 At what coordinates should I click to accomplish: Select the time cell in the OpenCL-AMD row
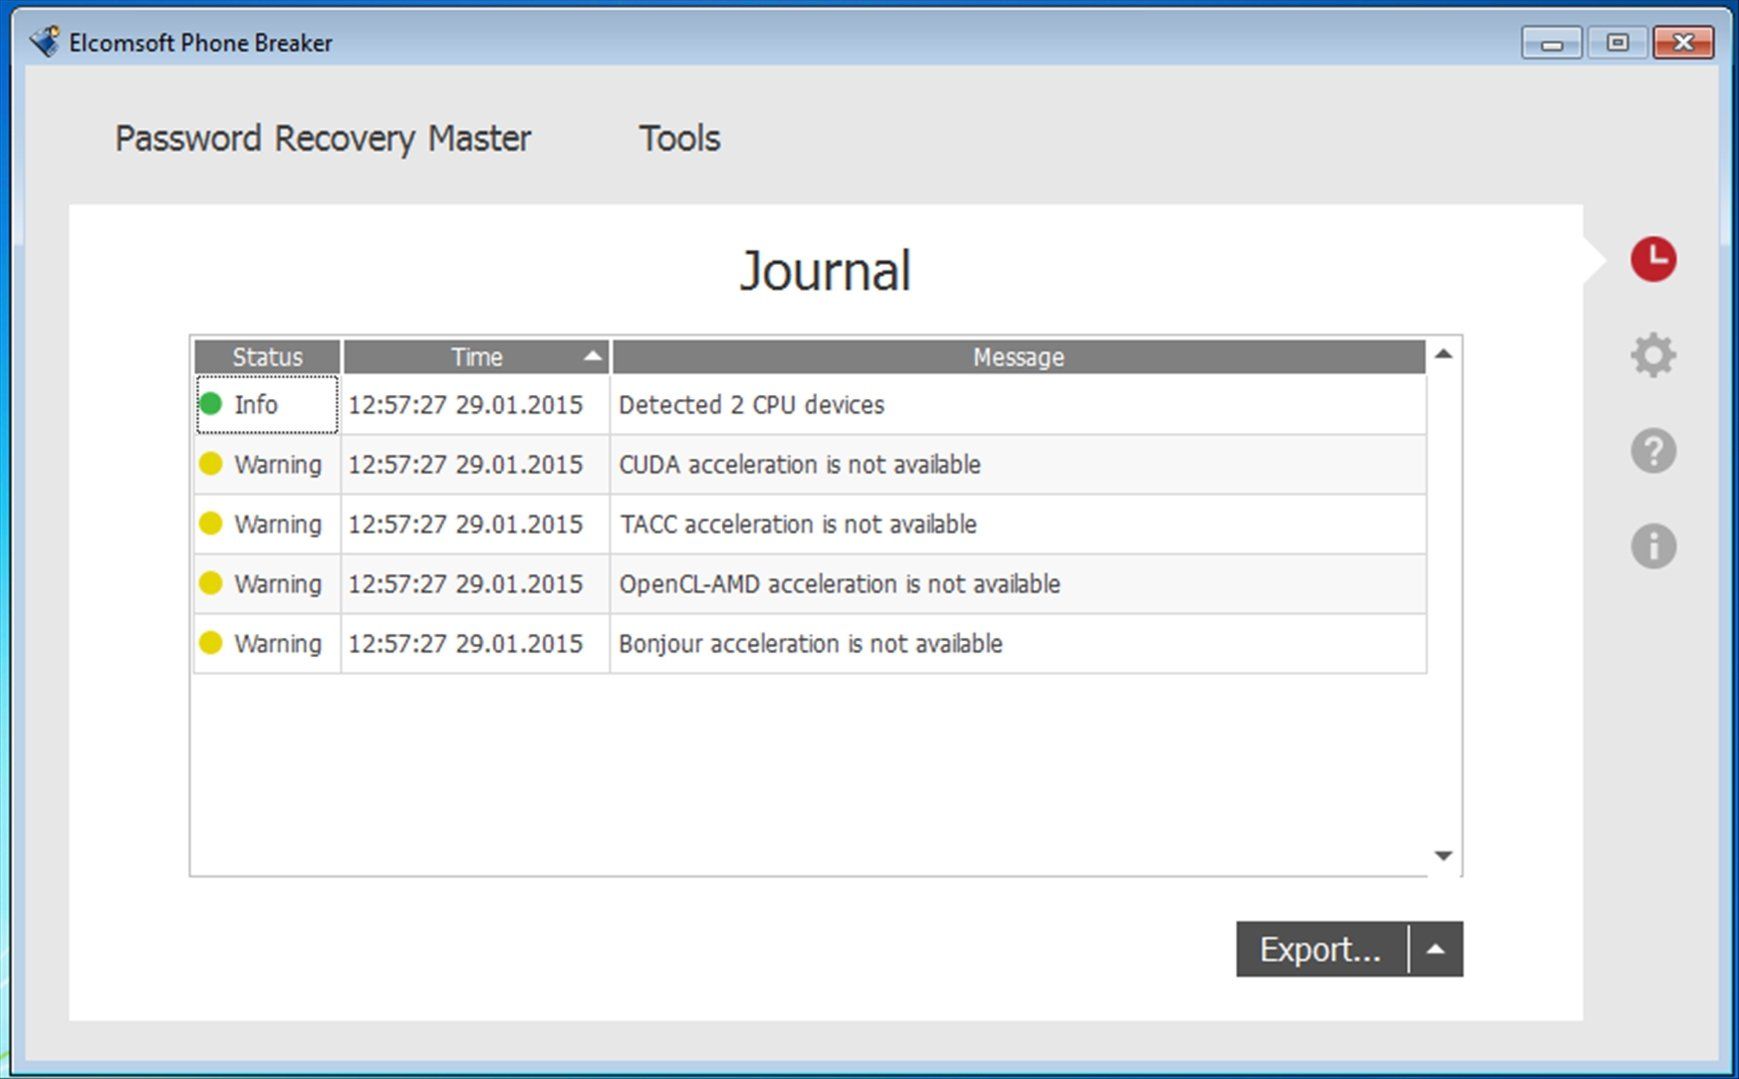(475, 584)
